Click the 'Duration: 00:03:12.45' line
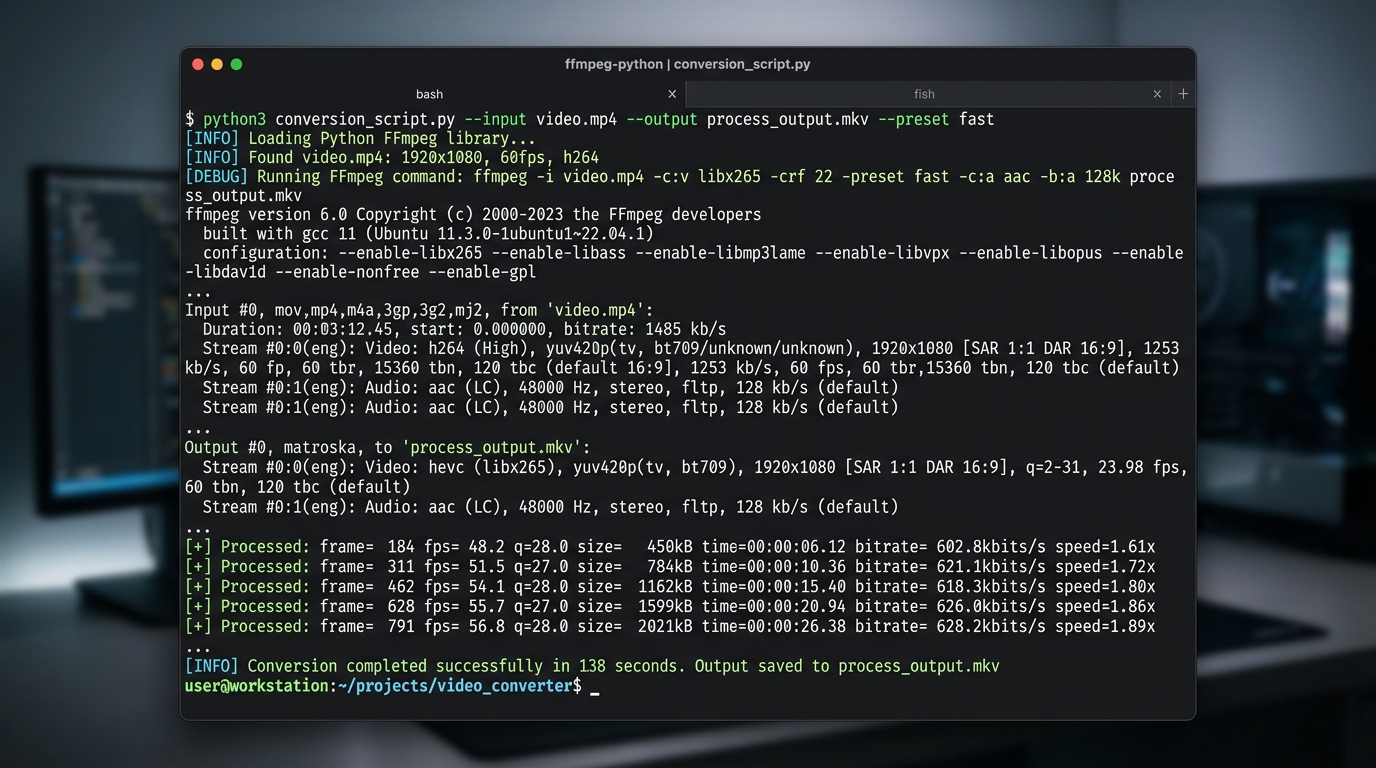This screenshot has width=1376, height=768. point(464,329)
